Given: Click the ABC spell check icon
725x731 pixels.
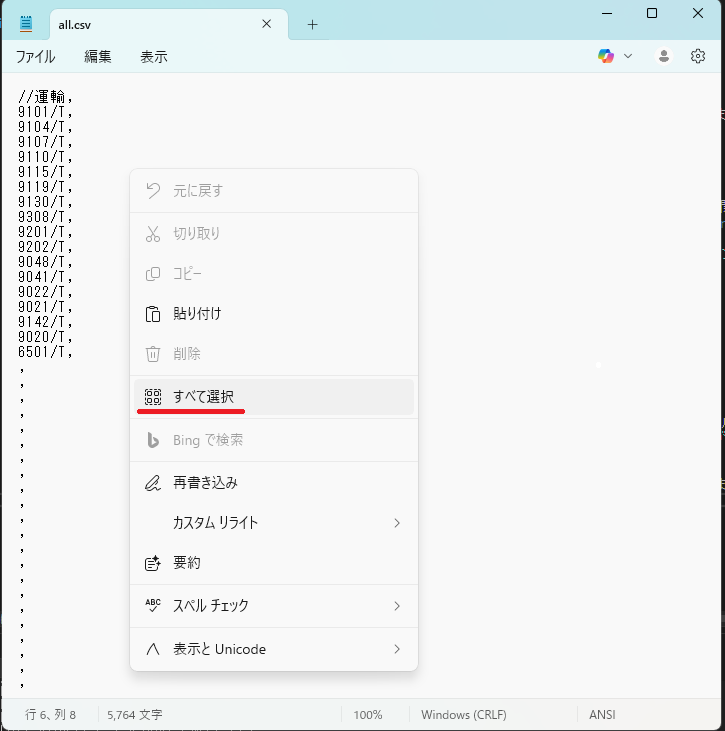Looking at the screenshot, I should point(153,606).
